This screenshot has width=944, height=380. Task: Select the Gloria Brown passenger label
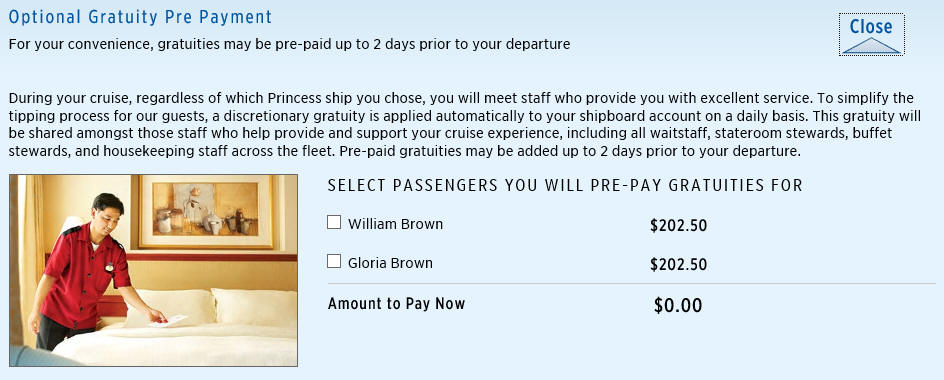[390, 263]
